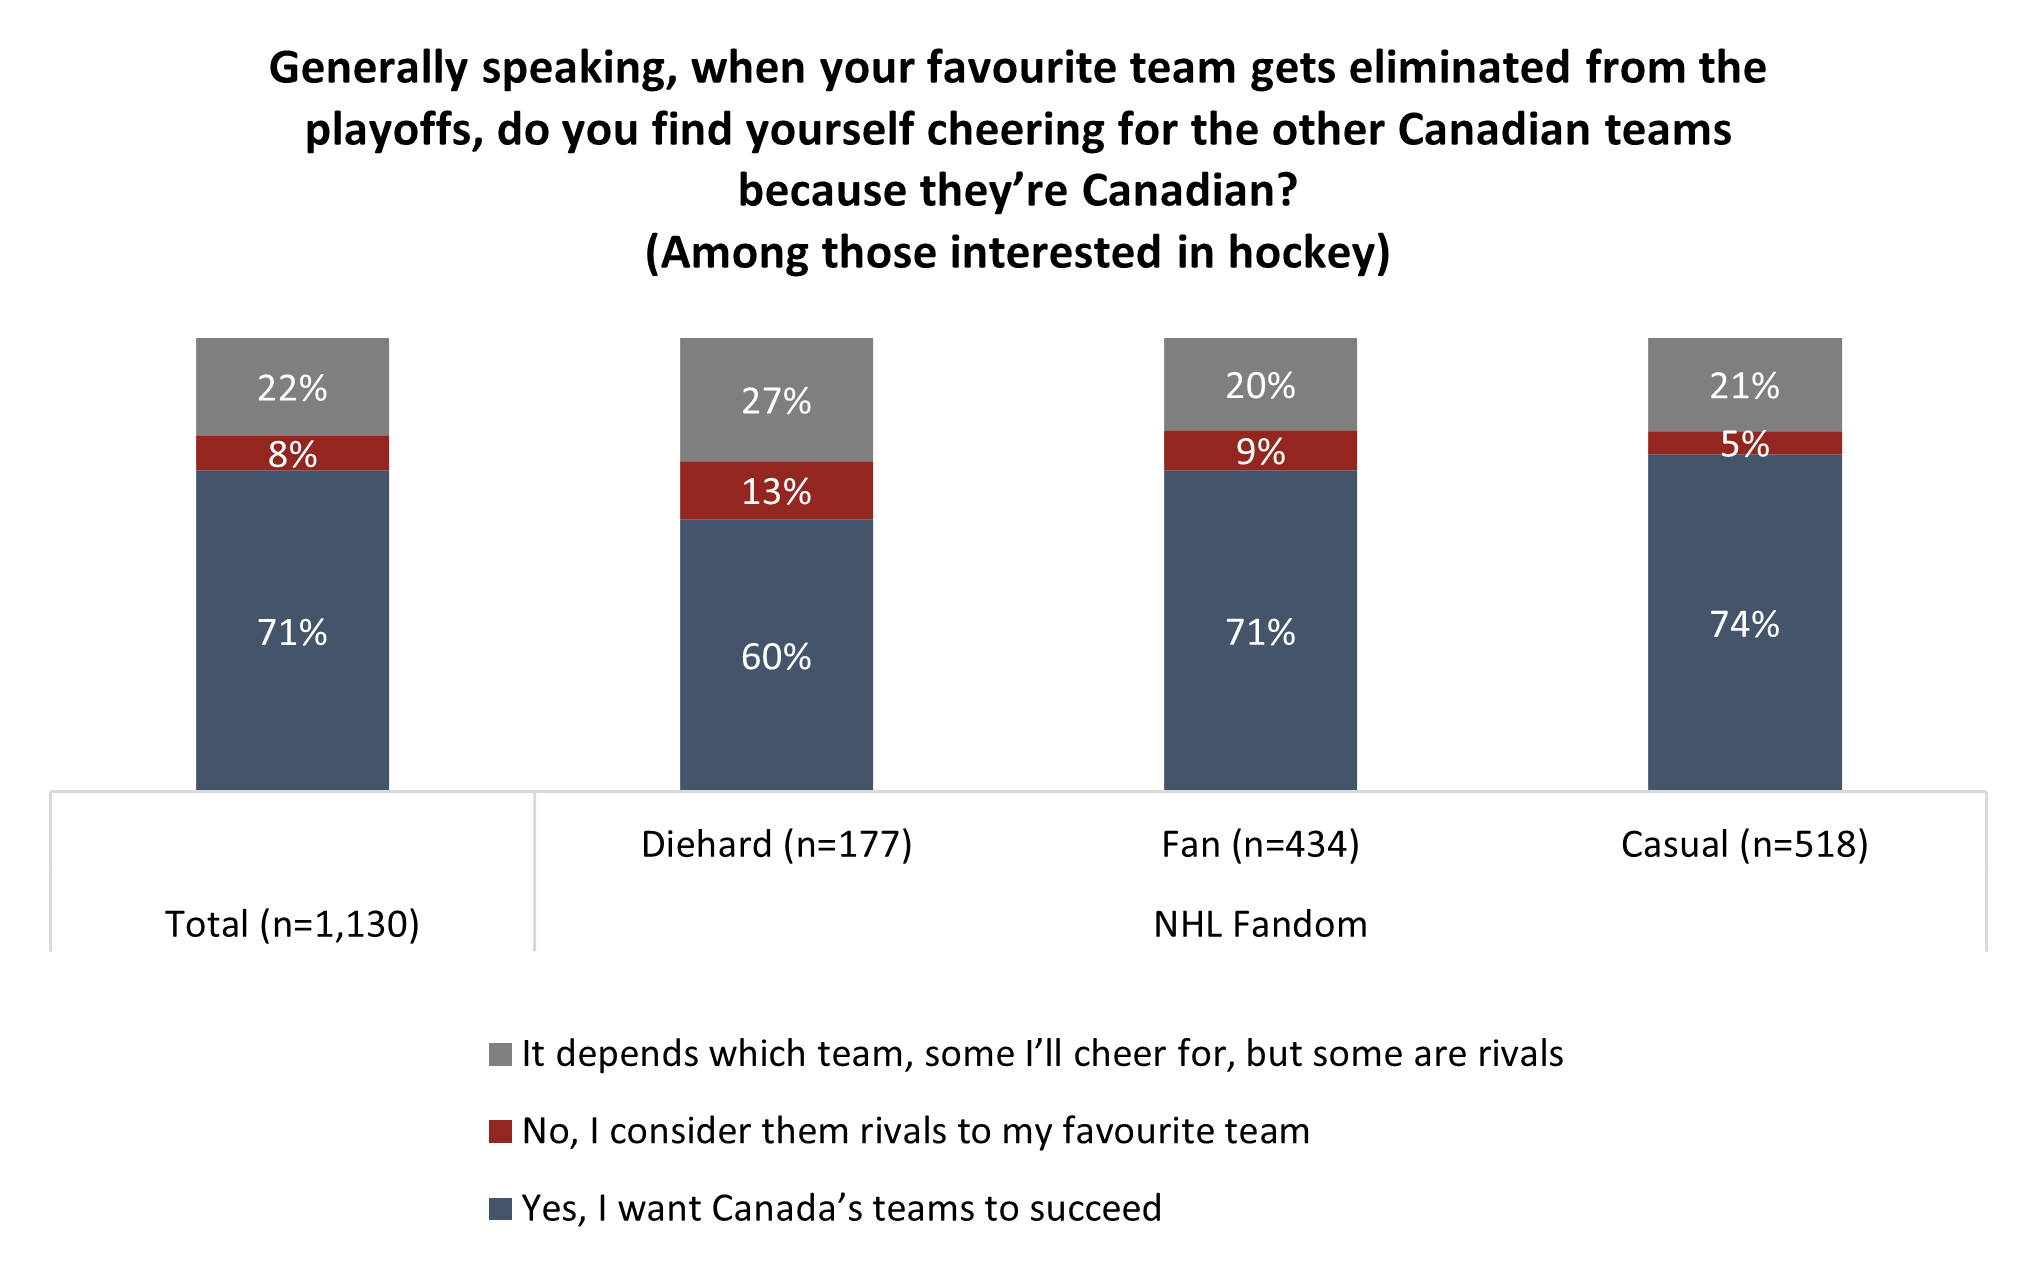Click the blue legend swatch for 'Yes' response
The height and width of the screenshot is (1268, 2037).
[x=500, y=1209]
